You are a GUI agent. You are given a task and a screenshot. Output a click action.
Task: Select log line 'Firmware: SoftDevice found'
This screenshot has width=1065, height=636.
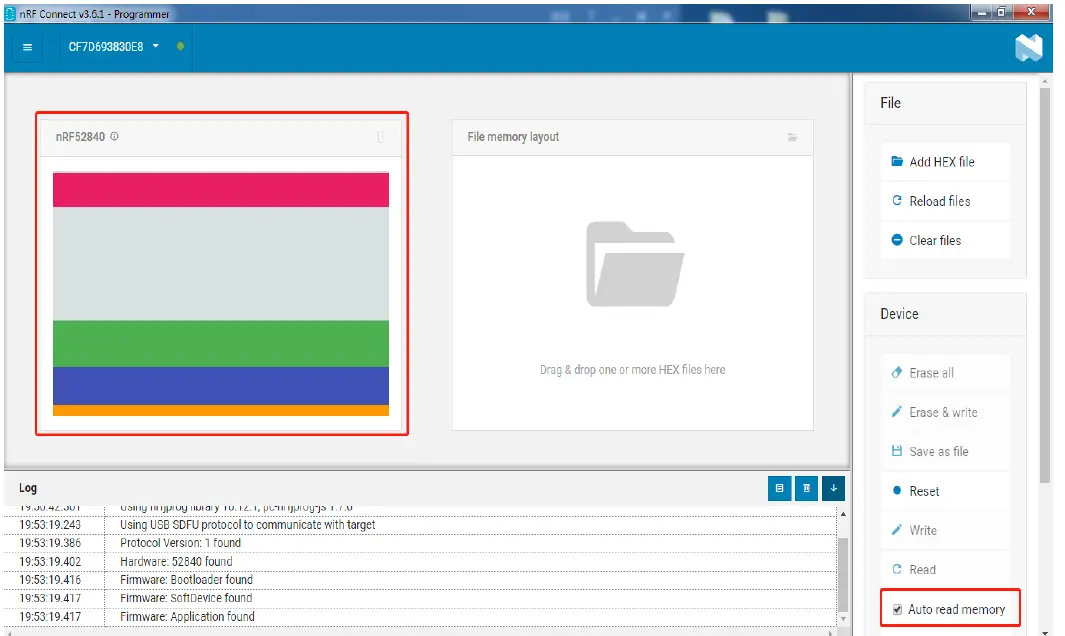point(420,599)
